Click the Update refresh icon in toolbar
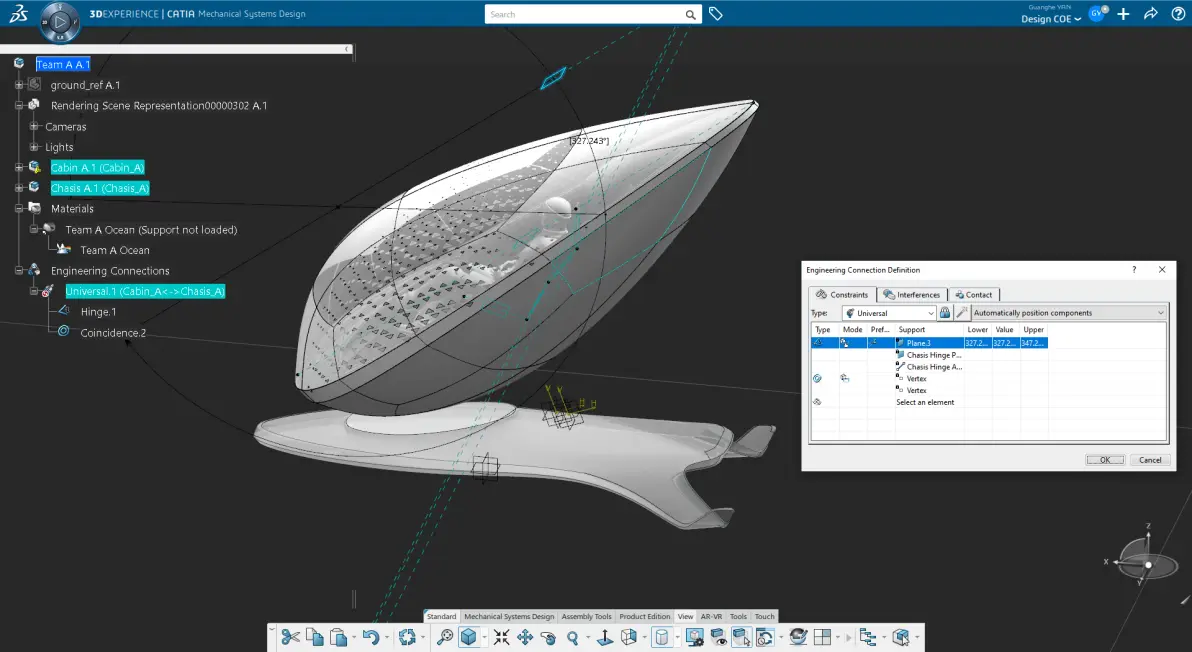 point(407,637)
